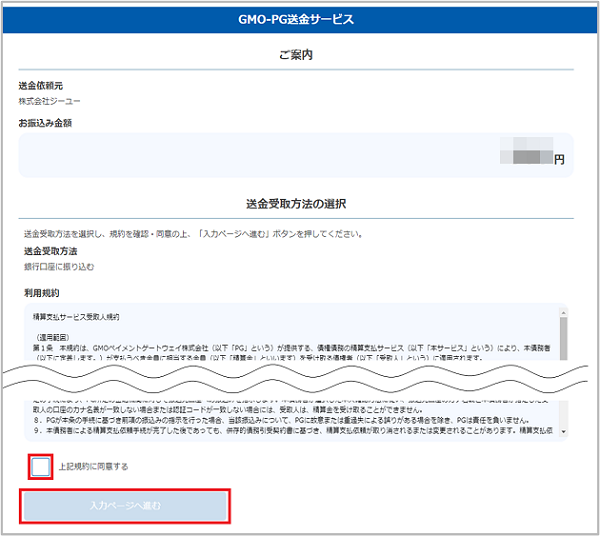
Task: Click the 送金受取方法 field label
Action: point(50,251)
